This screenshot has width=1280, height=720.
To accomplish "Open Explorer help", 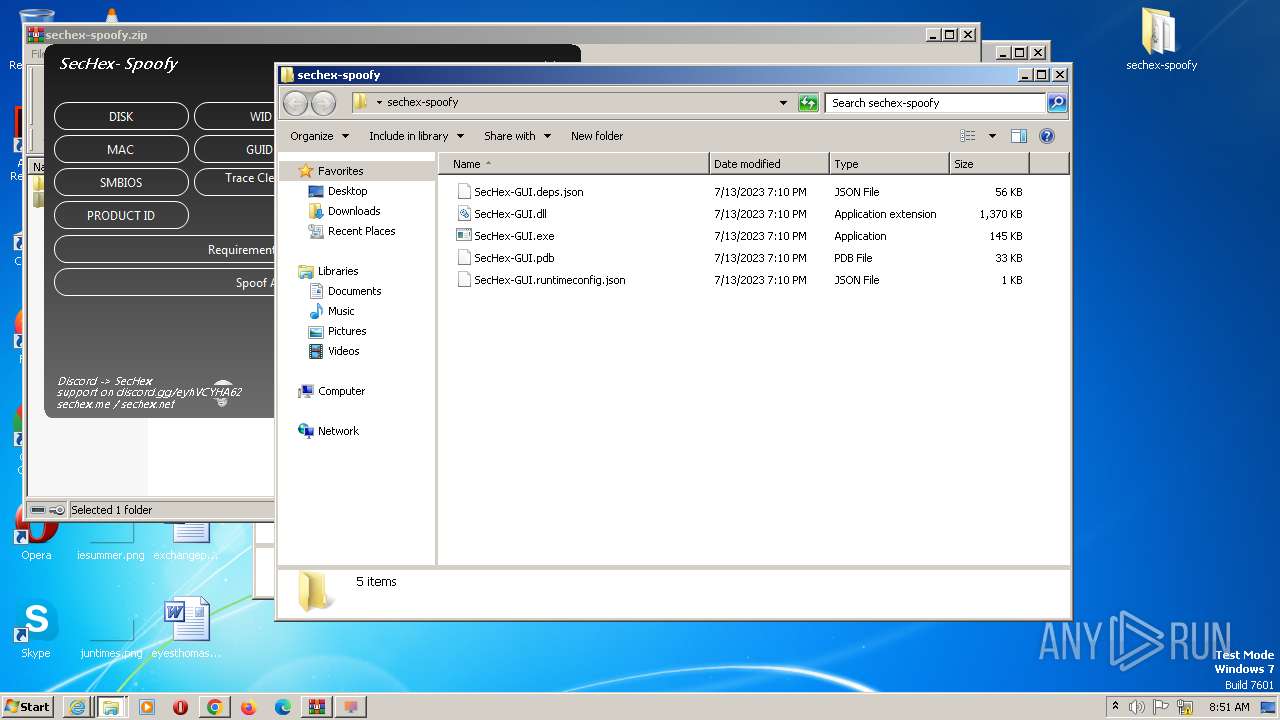I will tap(1047, 136).
